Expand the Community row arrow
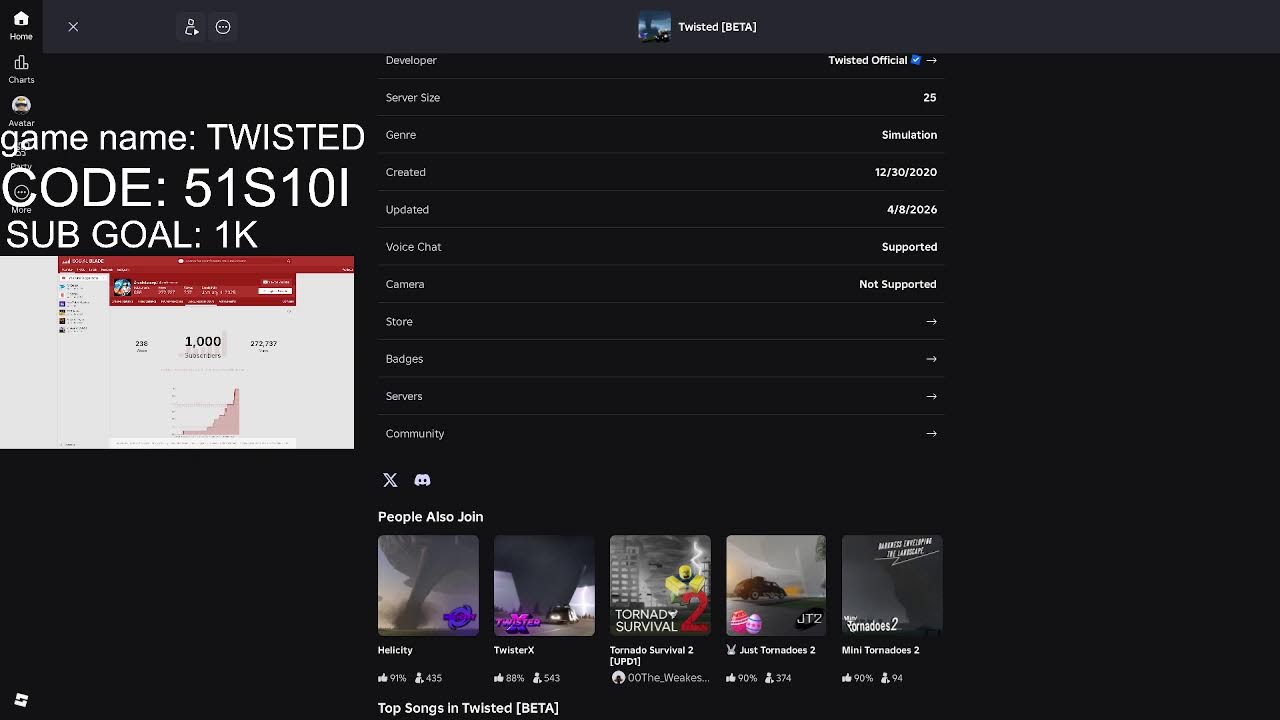1280x720 pixels. (931, 433)
